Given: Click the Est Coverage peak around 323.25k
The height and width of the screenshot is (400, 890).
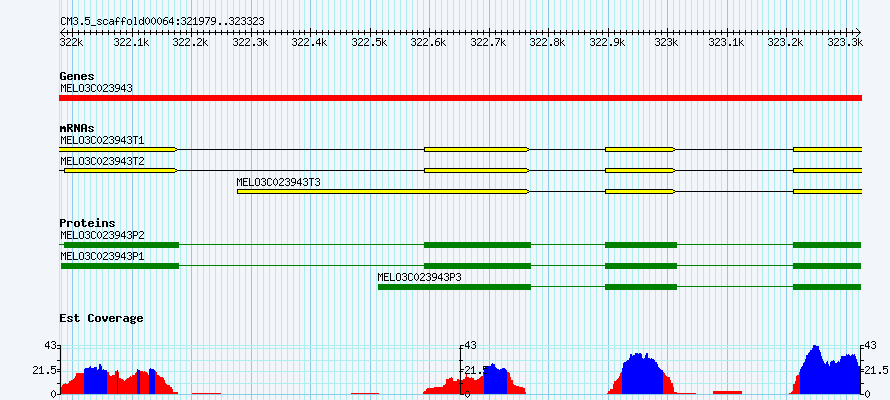Looking at the screenshot, I should point(826,370).
